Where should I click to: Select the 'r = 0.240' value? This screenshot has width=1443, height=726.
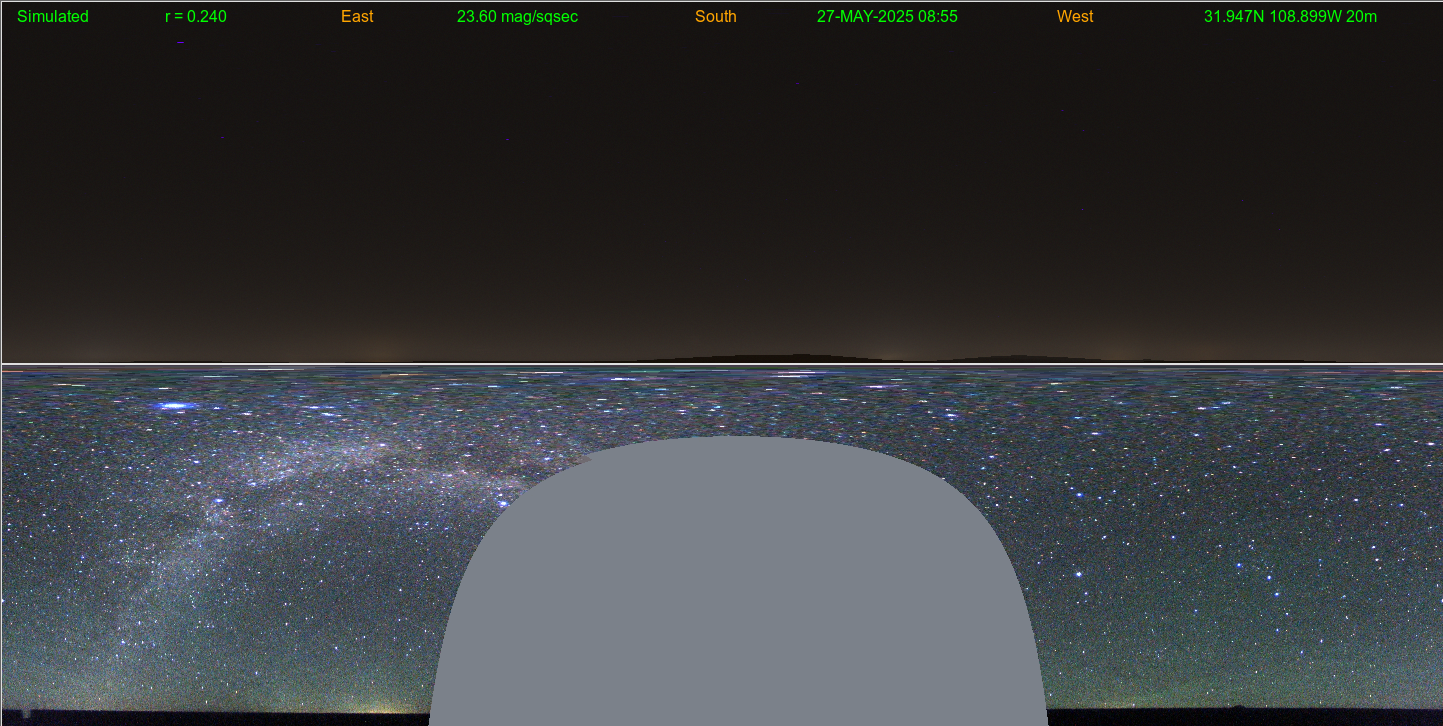coord(196,17)
